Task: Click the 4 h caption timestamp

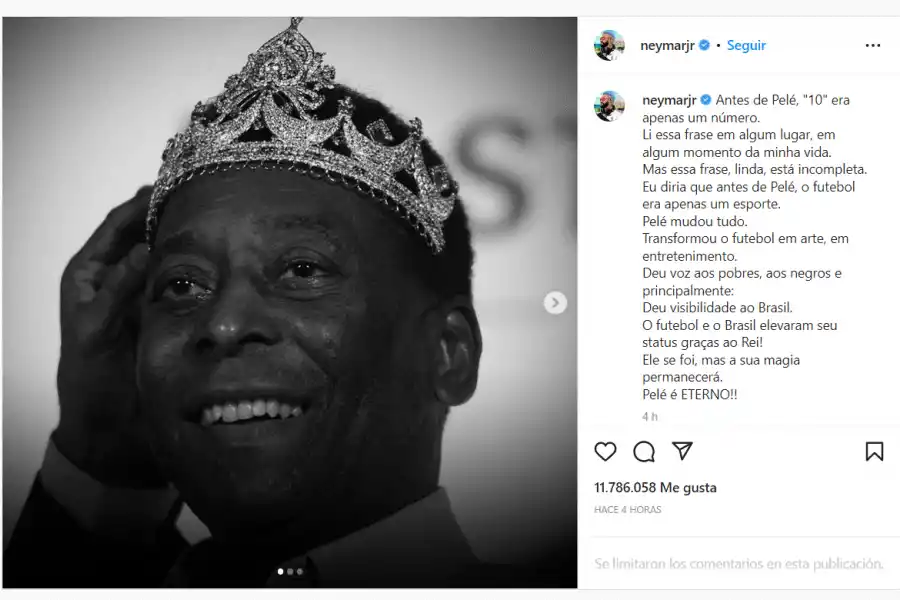Action: (x=650, y=417)
